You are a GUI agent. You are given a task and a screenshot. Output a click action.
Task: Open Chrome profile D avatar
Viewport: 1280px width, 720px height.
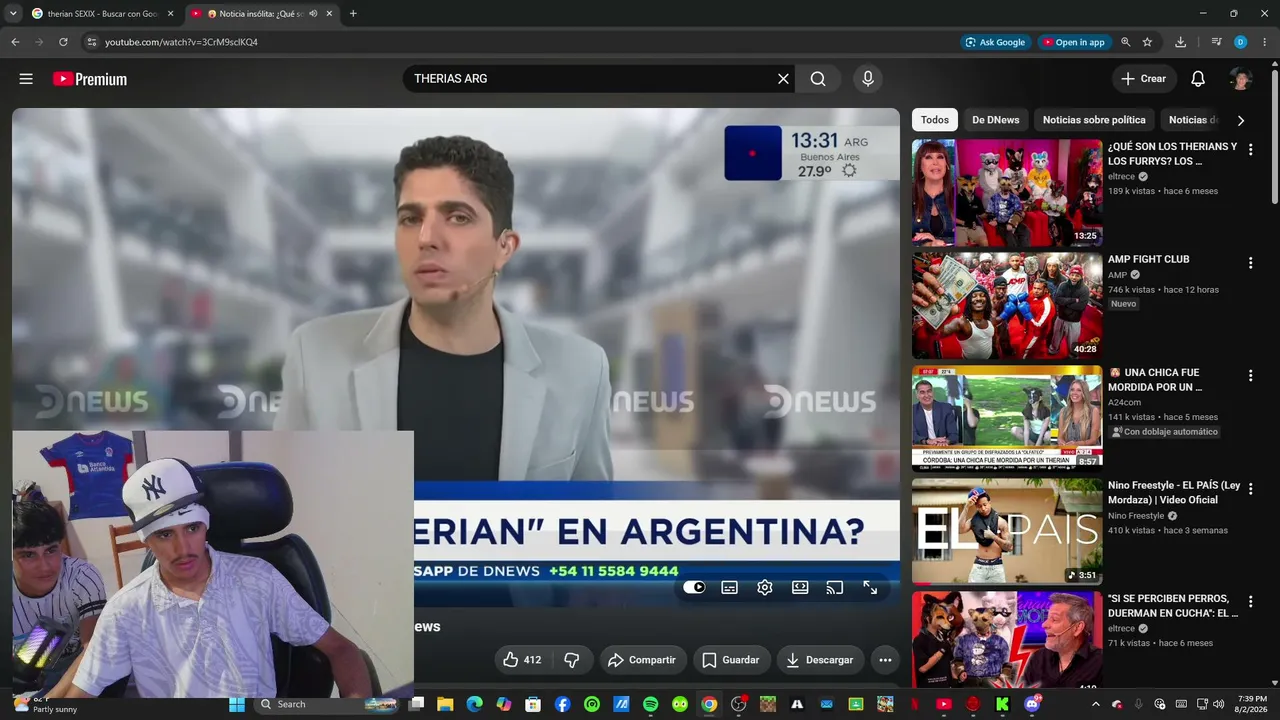(1241, 42)
